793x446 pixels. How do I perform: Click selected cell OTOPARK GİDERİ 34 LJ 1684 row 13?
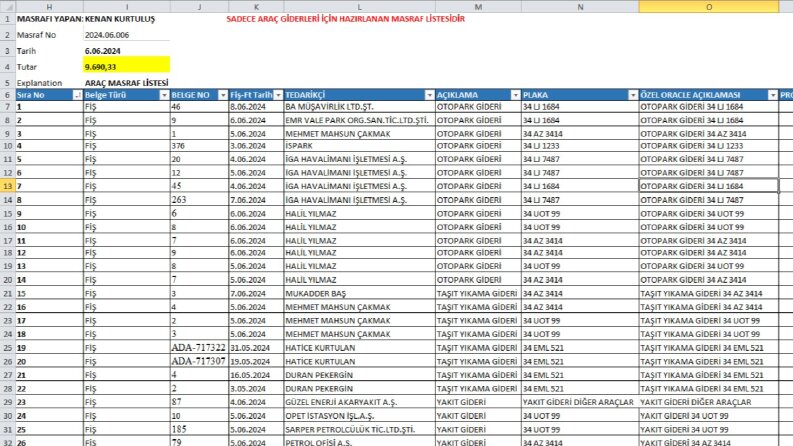(x=709, y=186)
